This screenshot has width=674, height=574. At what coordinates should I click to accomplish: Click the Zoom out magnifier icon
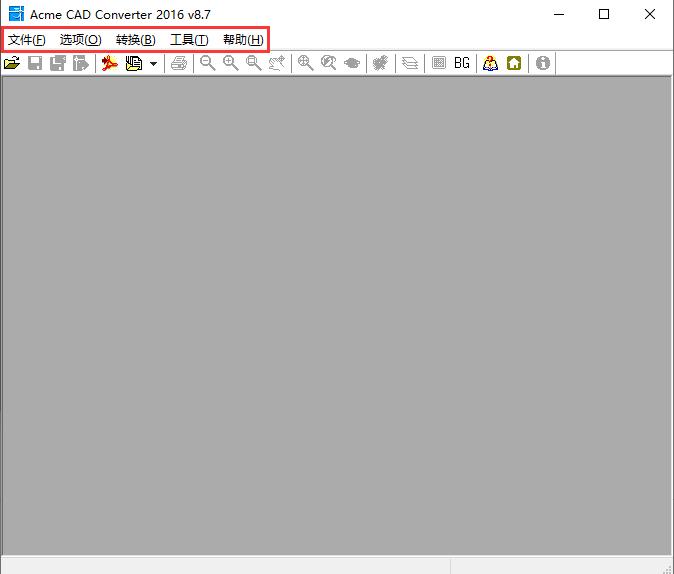(x=208, y=63)
